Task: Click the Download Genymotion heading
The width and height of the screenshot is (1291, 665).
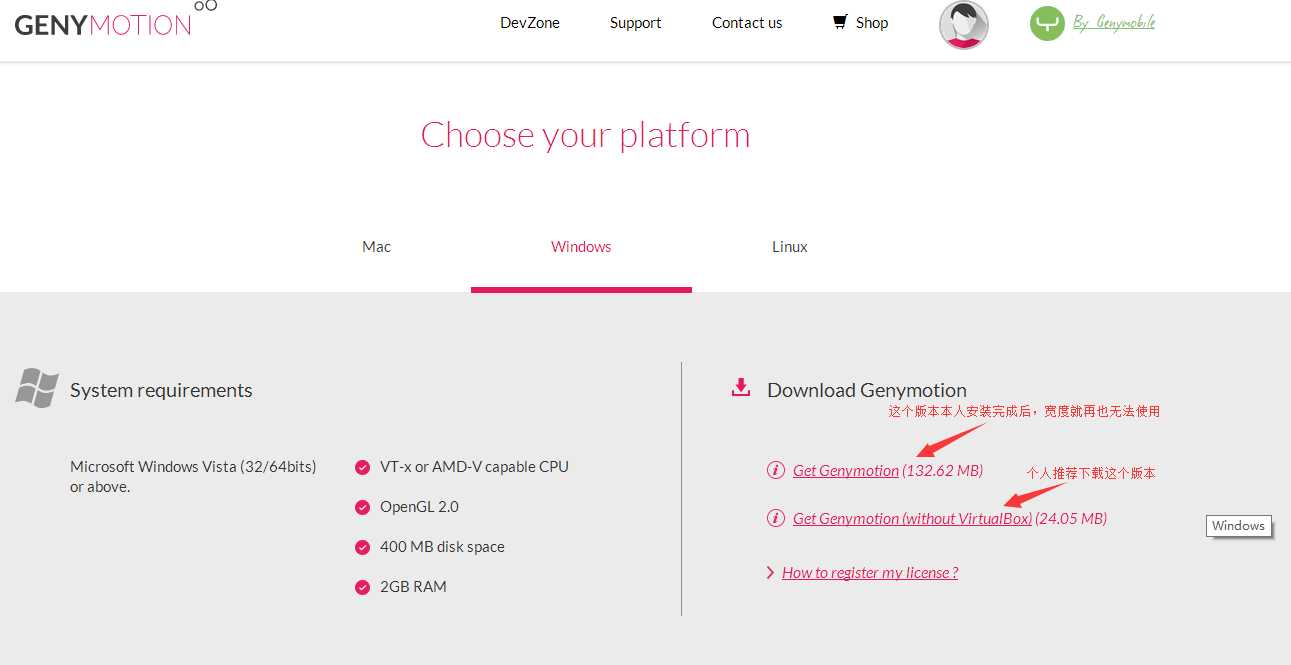Action: click(867, 390)
